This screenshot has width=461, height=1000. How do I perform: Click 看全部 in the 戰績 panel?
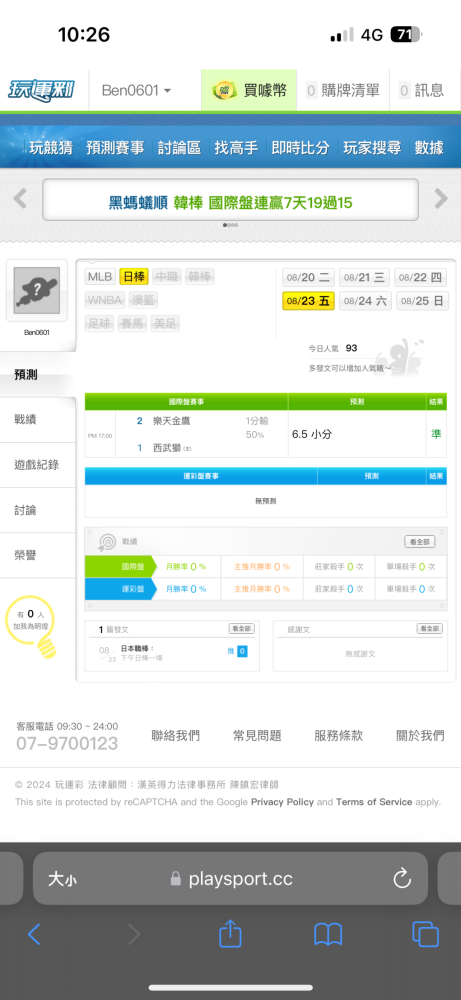420,541
